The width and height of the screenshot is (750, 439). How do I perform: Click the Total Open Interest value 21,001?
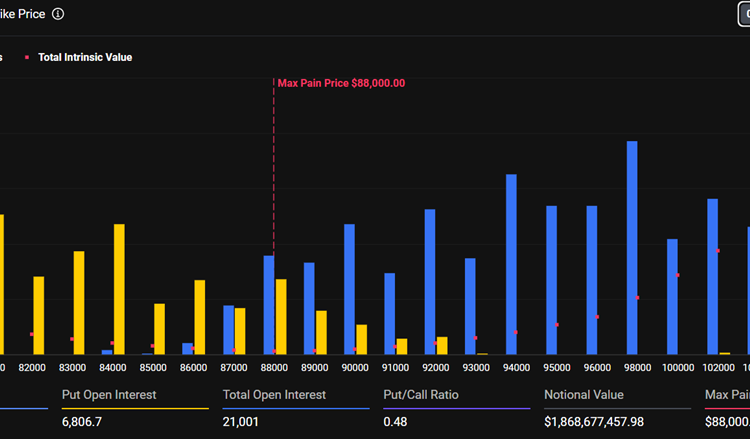(242, 422)
